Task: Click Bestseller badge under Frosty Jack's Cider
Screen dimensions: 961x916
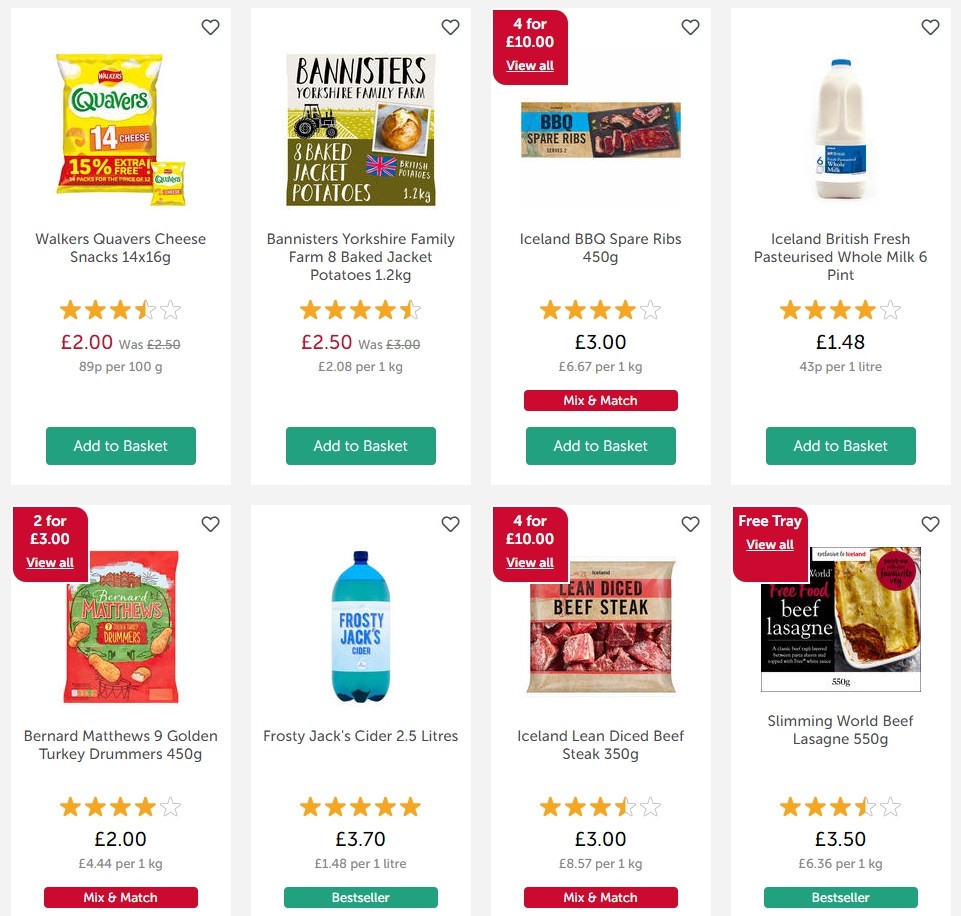Action: 360,897
